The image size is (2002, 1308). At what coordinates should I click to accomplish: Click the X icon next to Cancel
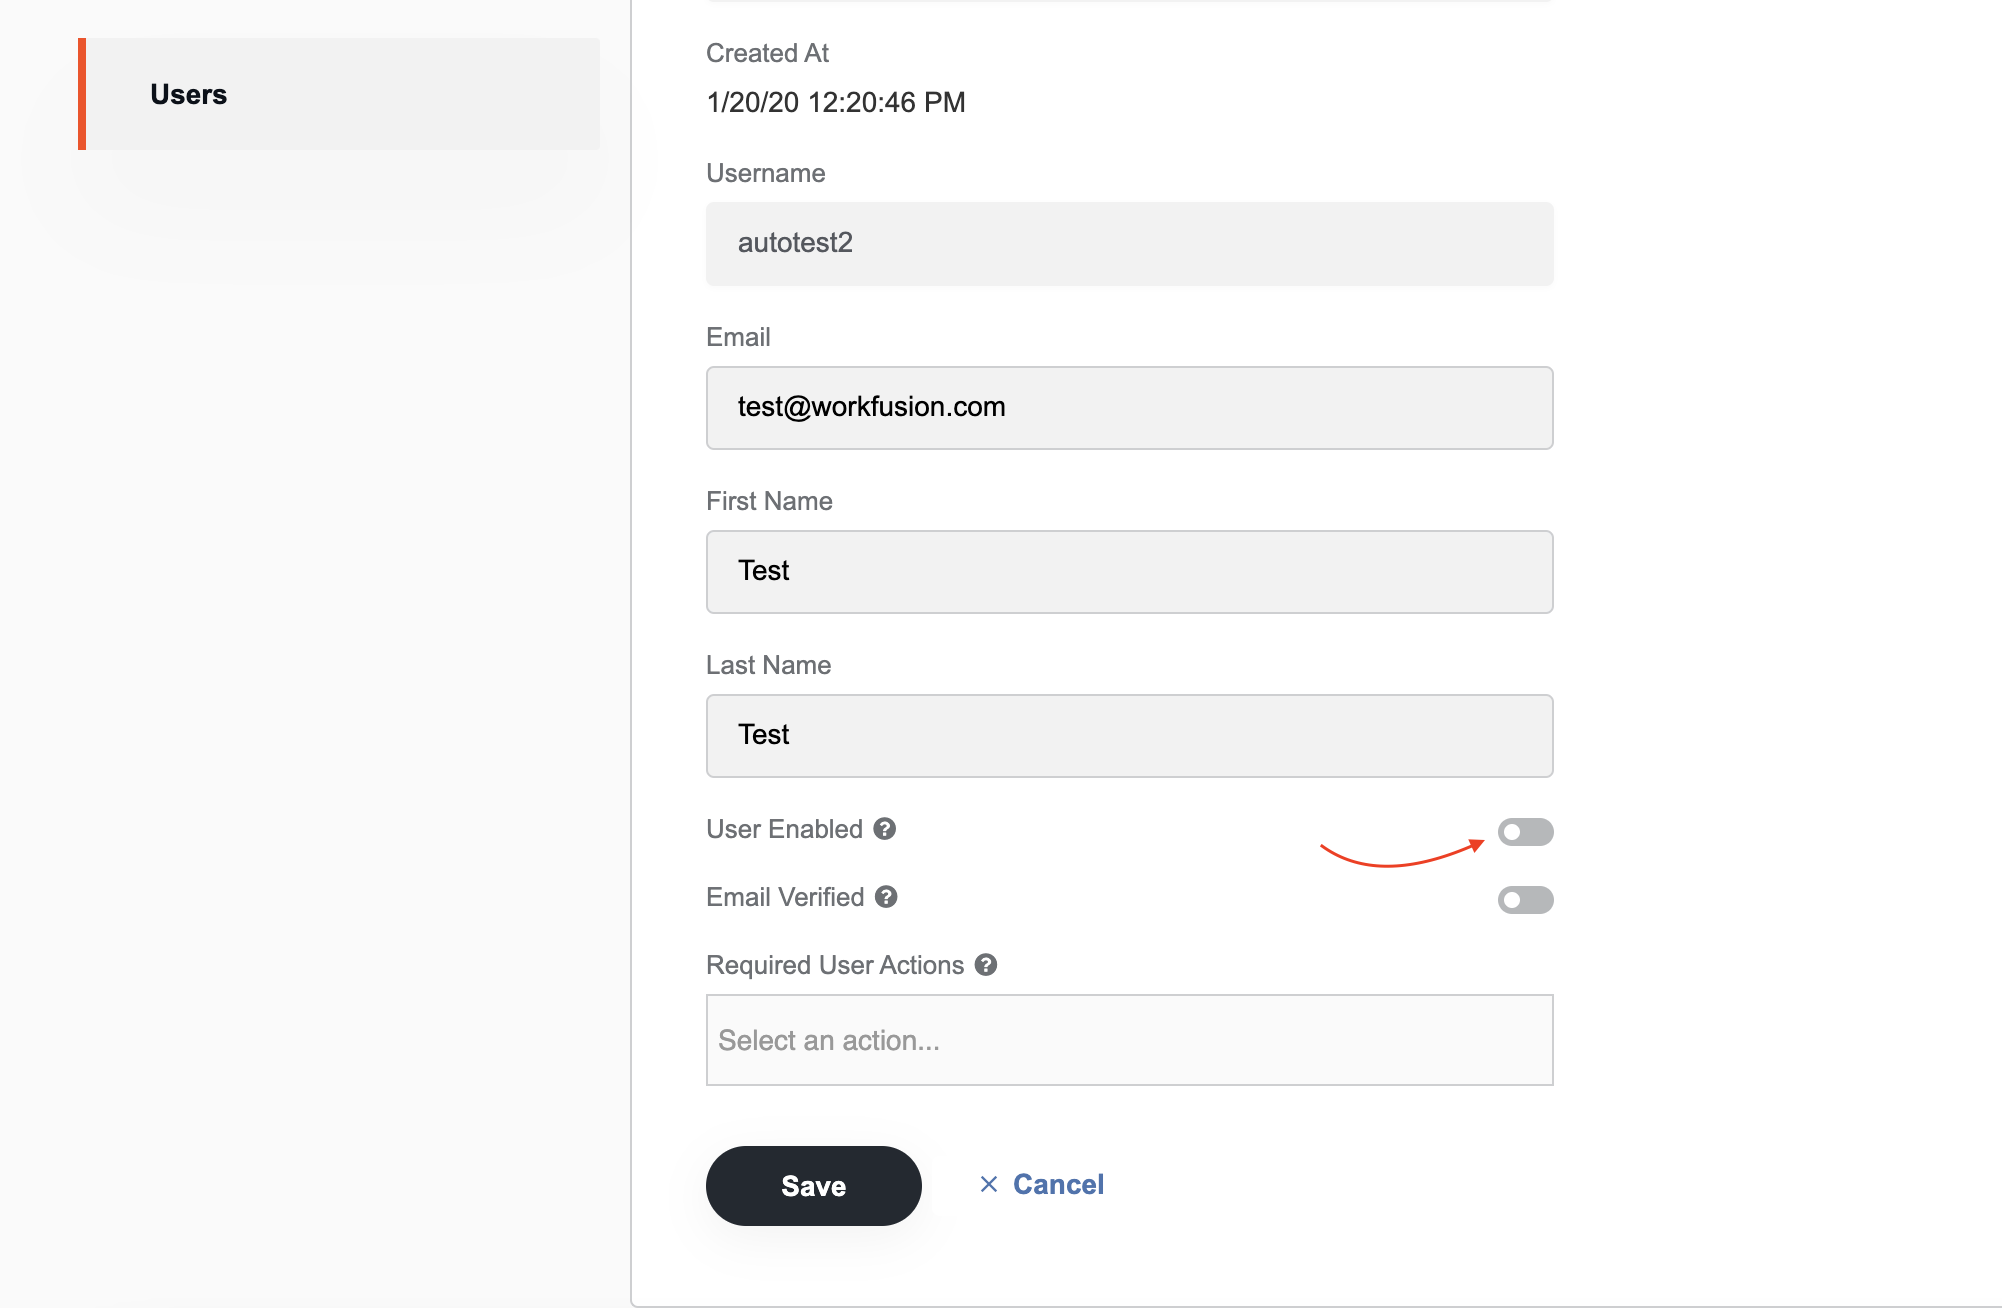tap(989, 1184)
